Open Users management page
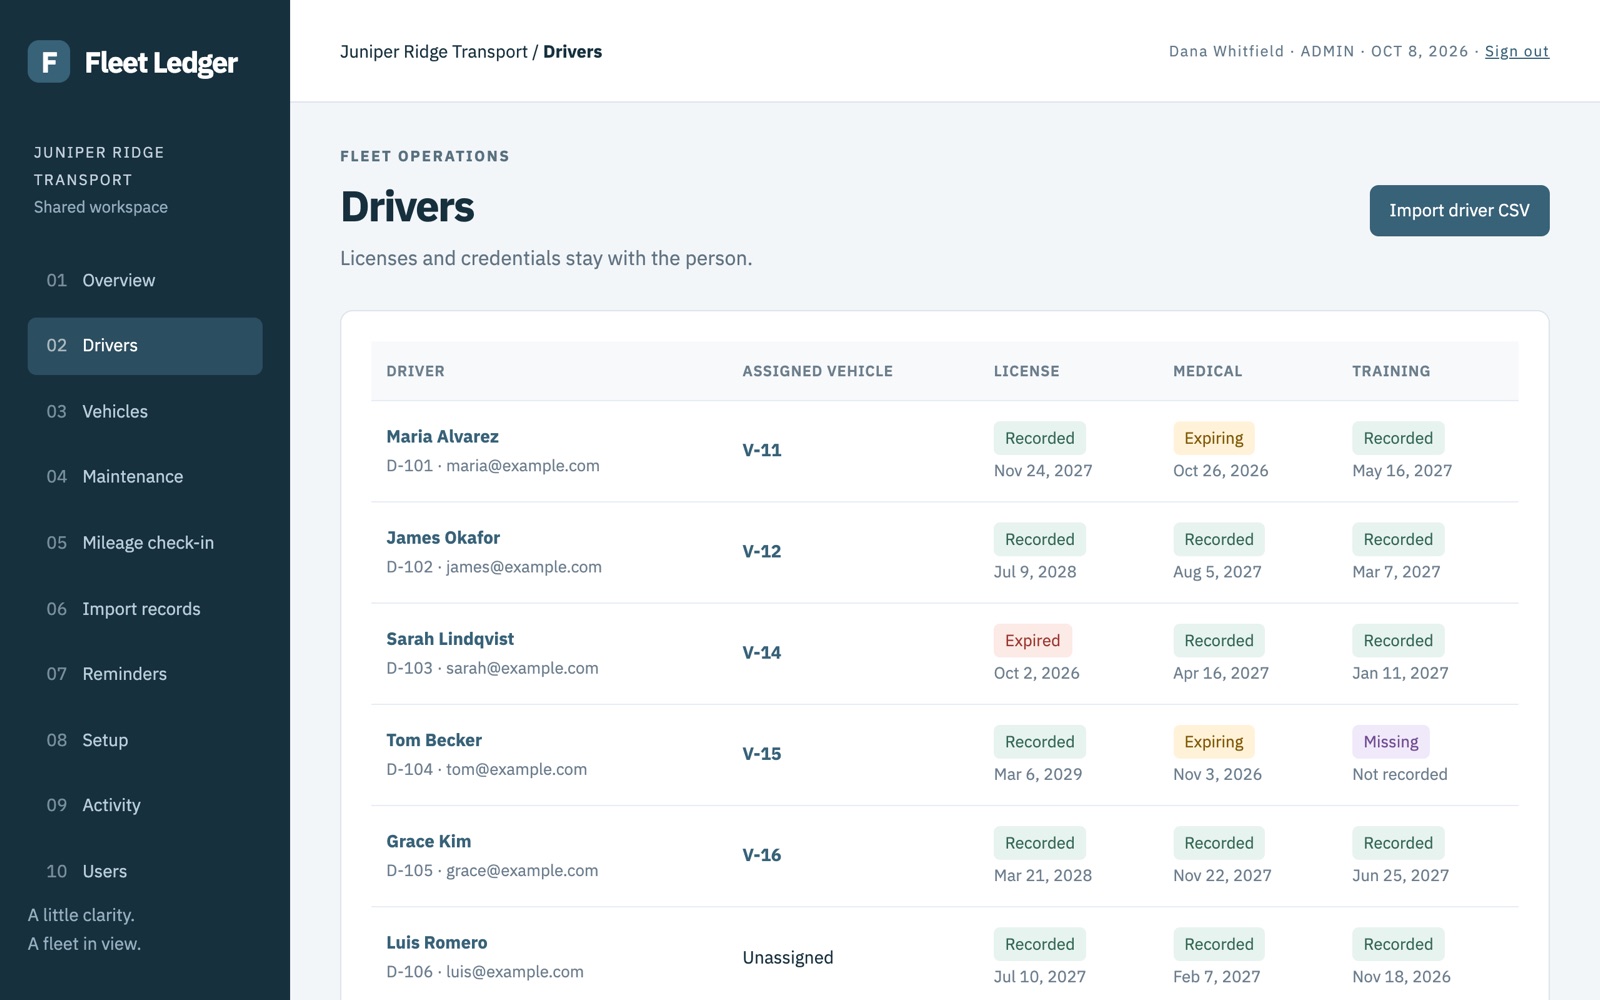This screenshot has height=1000, width=1600. click(145, 871)
